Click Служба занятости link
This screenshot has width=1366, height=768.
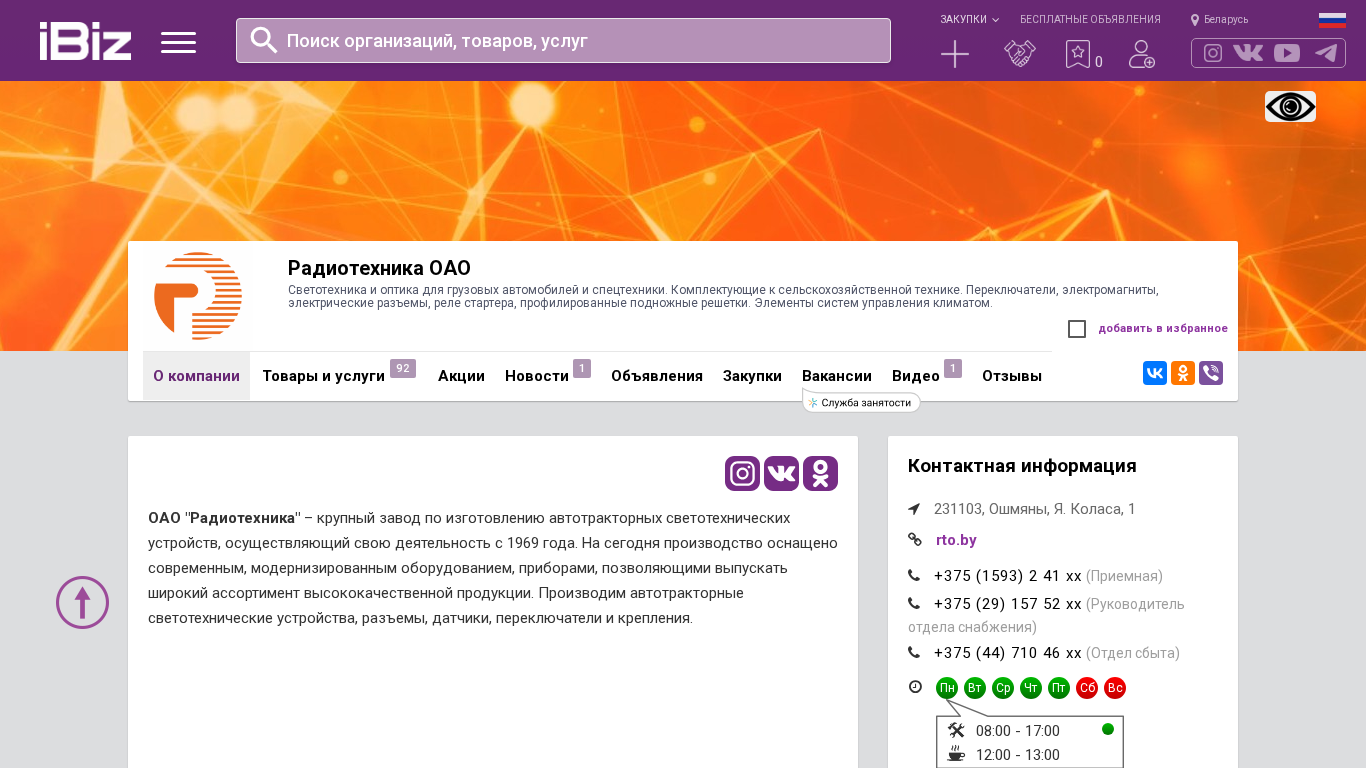pyautogui.click(x=861, y=402)
